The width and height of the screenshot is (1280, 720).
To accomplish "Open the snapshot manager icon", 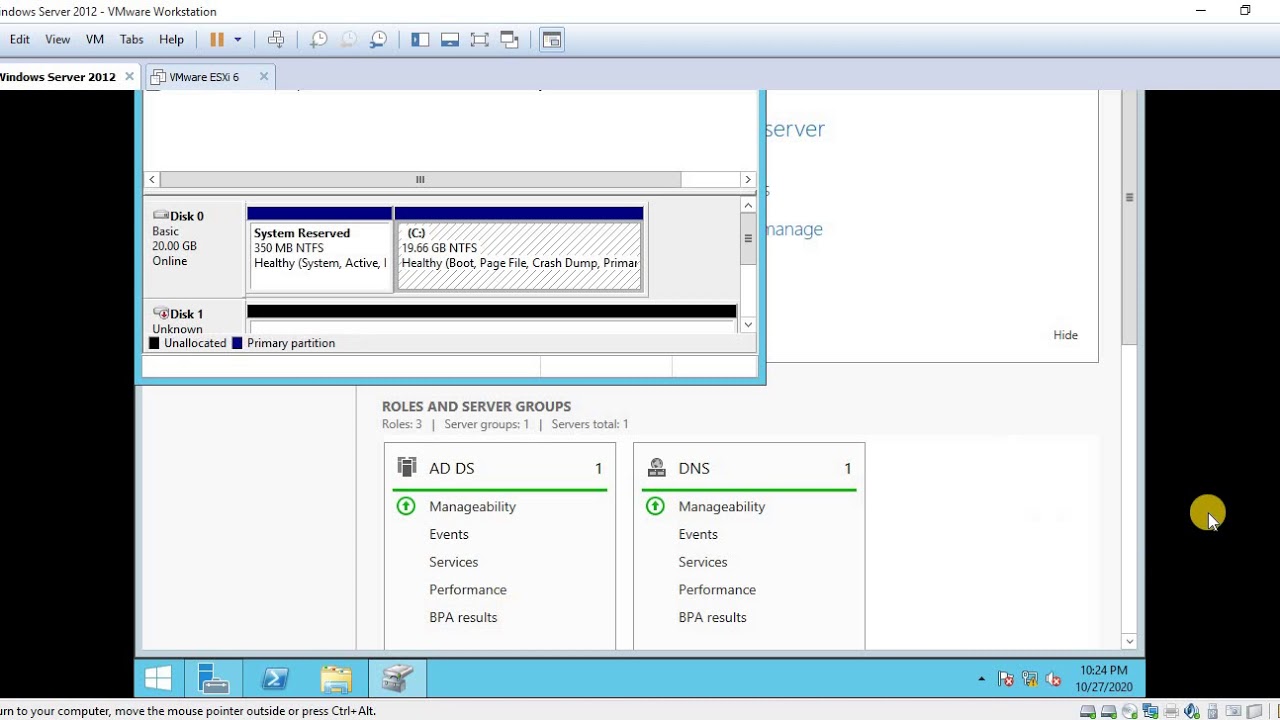I will 378,40.
